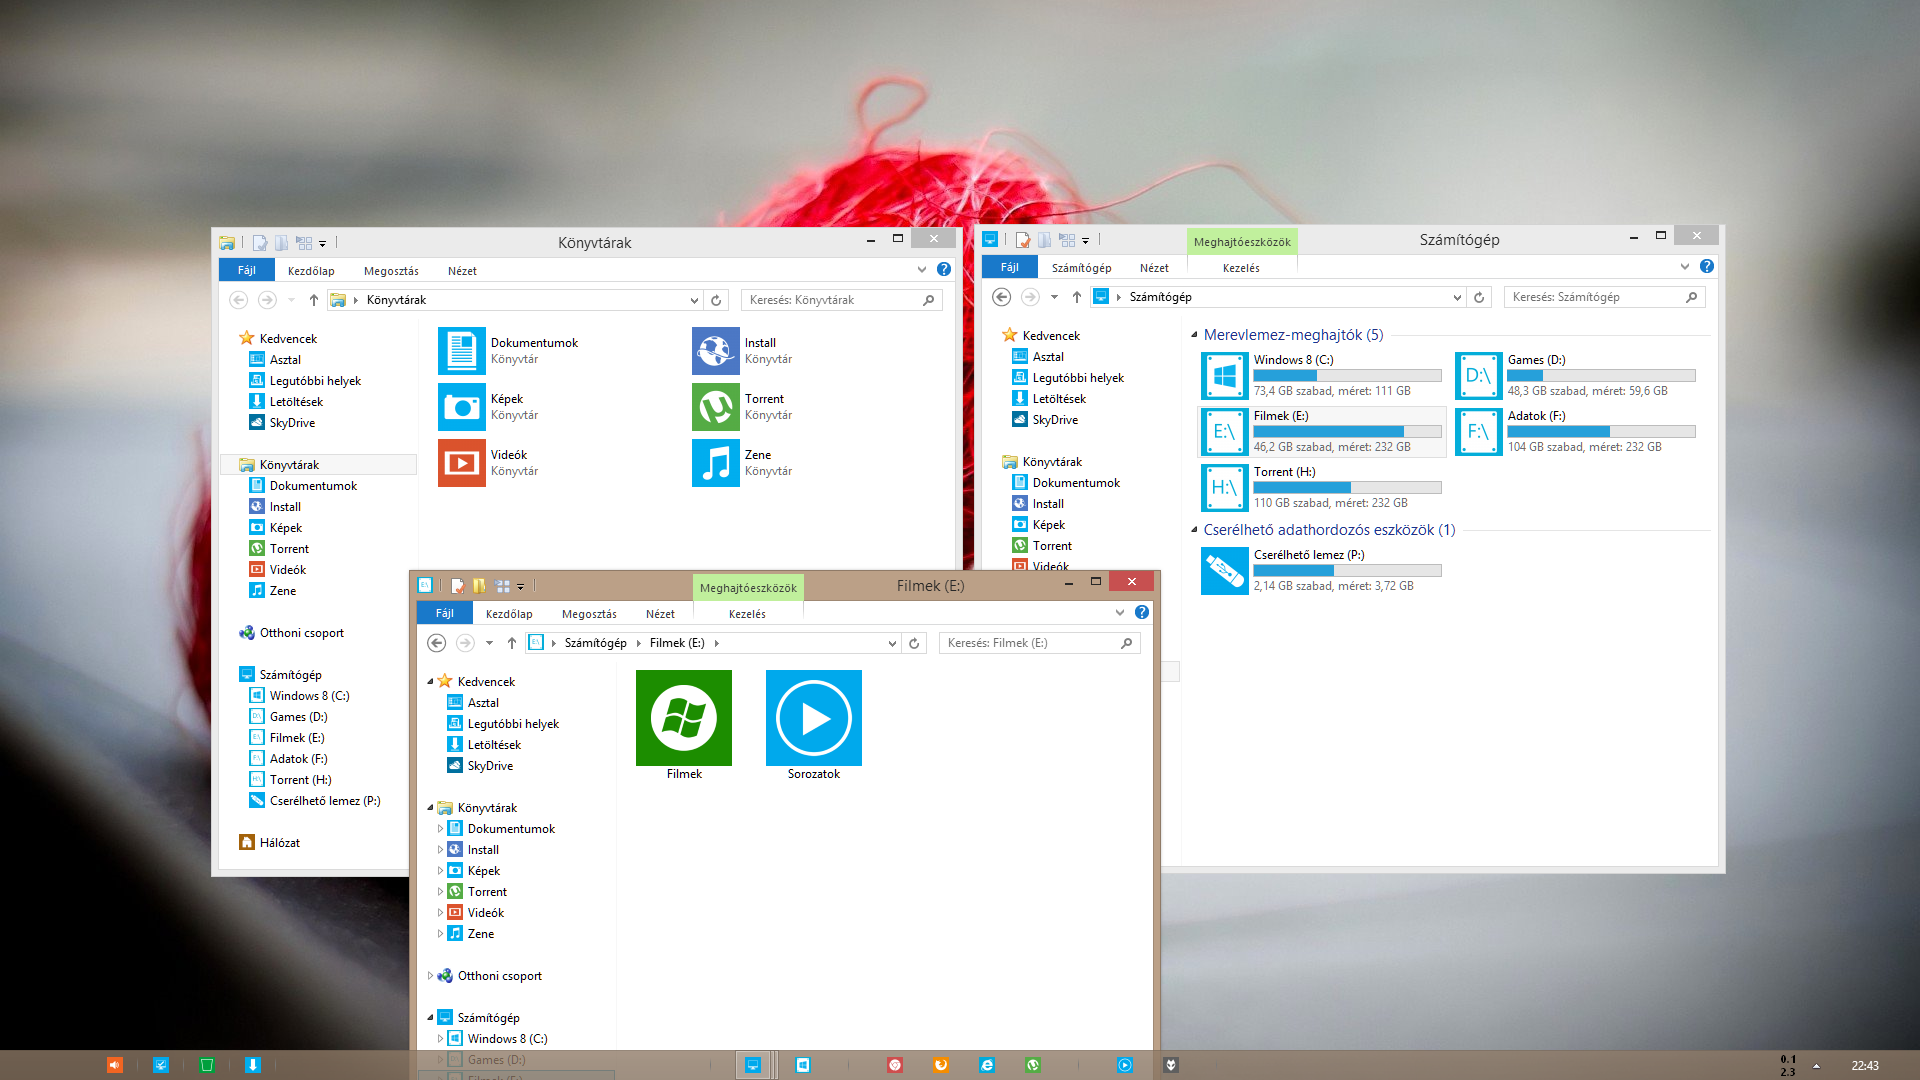1920x1080 pixels.
Task: Click help icon in Könyvtárak window
Action: (x=944, y=269)
